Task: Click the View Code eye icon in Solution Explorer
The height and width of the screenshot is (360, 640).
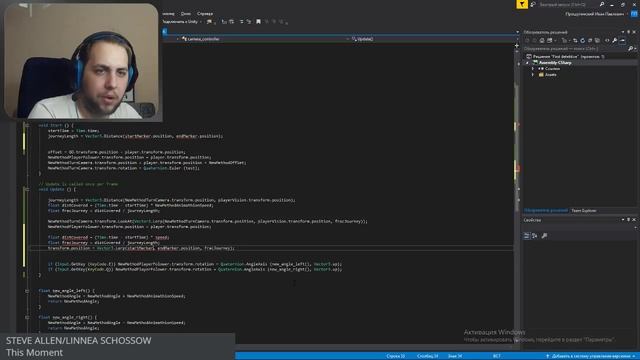Action: pyautogui.click(x=607, y=40)
